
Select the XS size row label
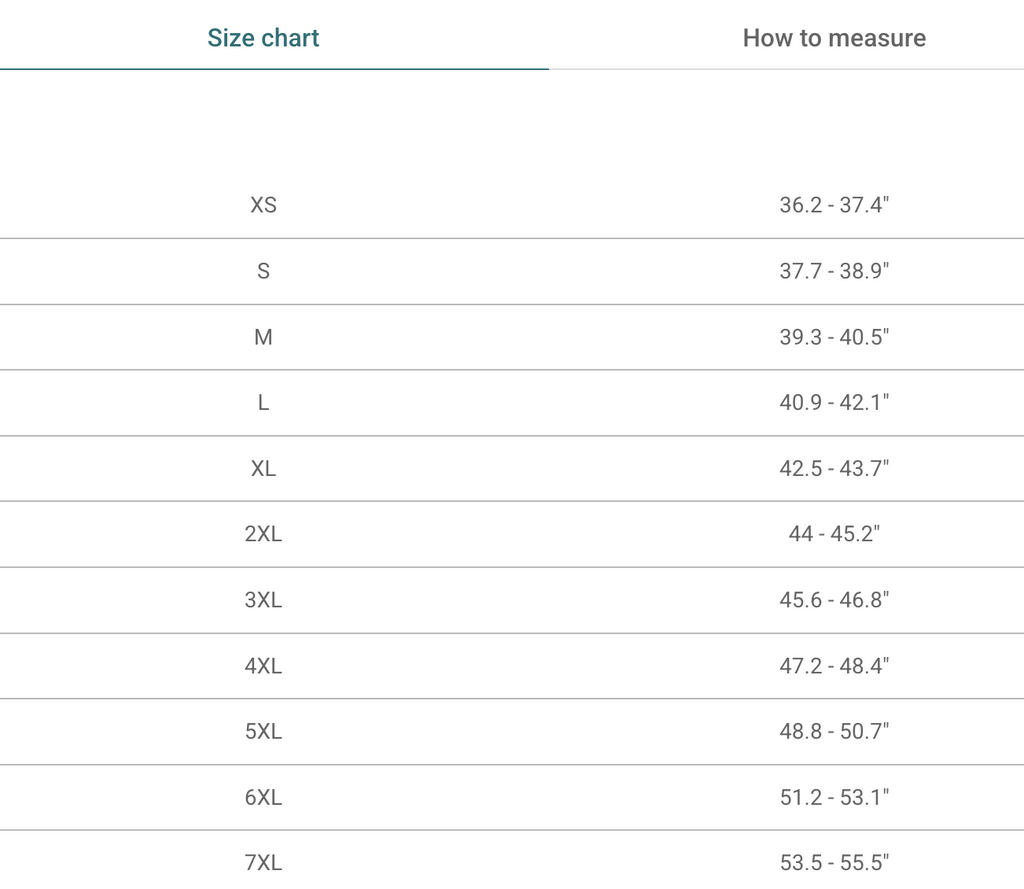coord(263,205)
